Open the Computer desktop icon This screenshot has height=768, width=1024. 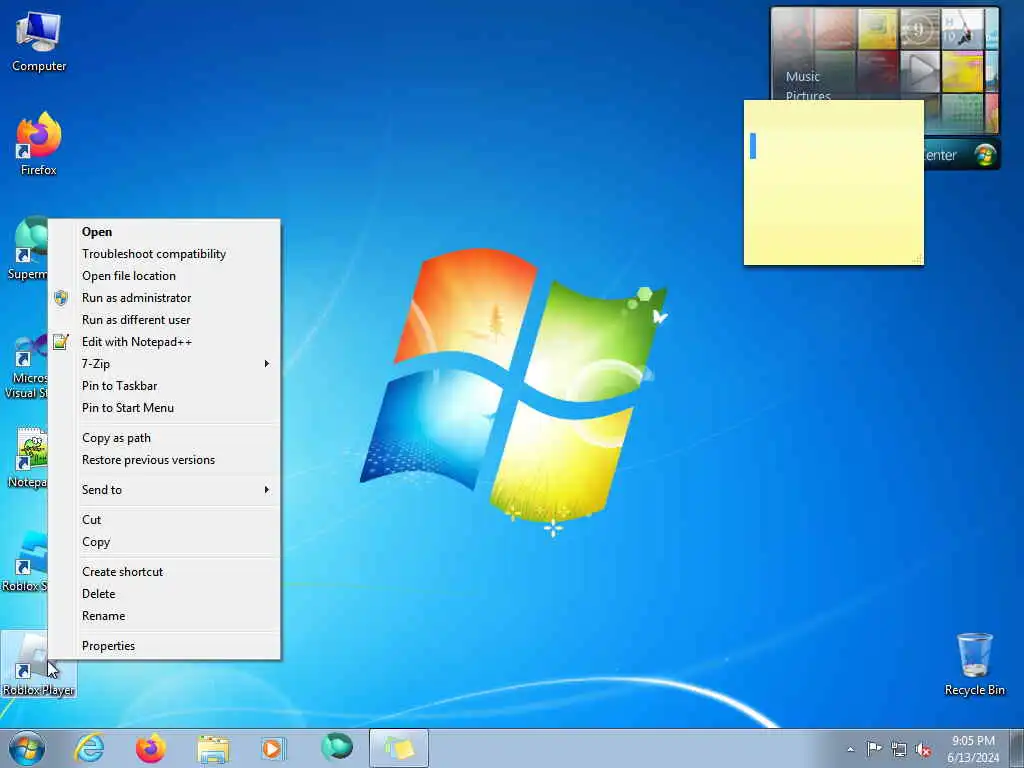pyautogui.click(x=39, y=42)
